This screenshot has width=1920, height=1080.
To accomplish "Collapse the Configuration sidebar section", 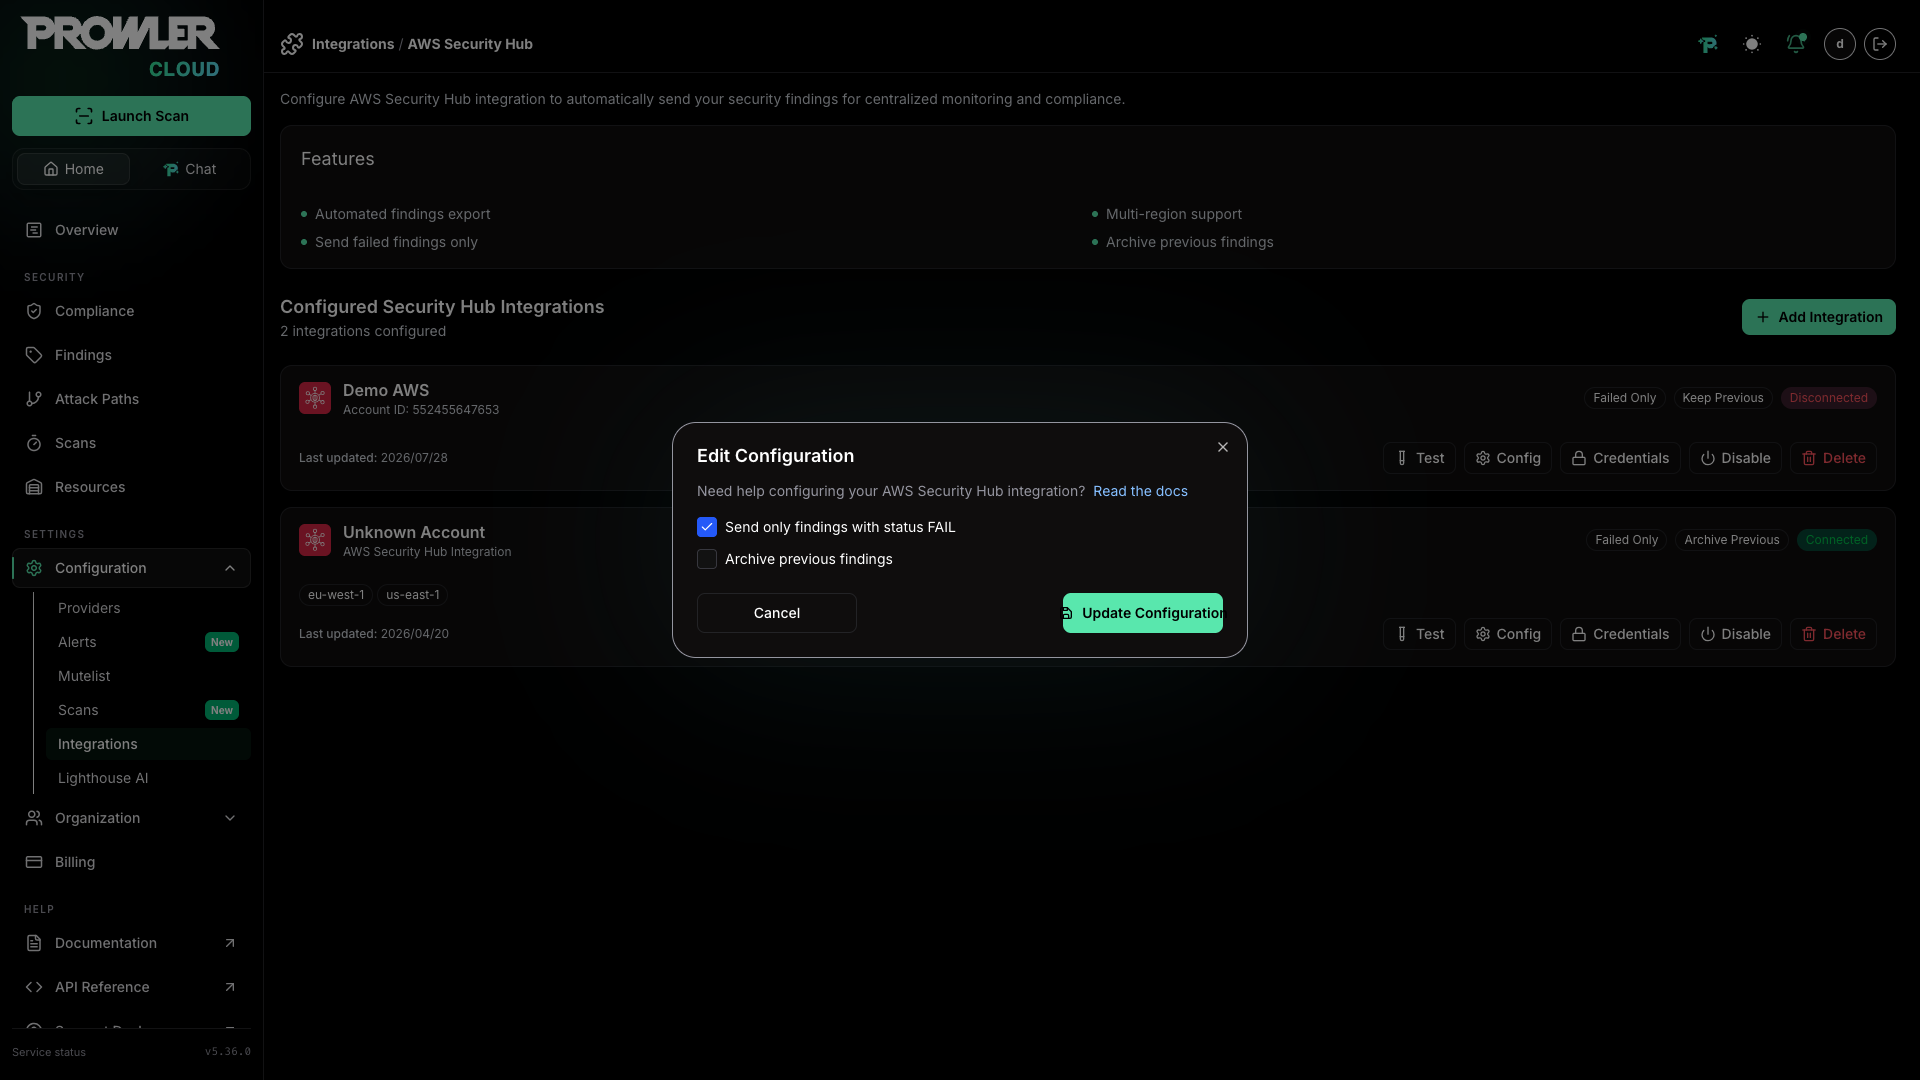I will point(230,568).
